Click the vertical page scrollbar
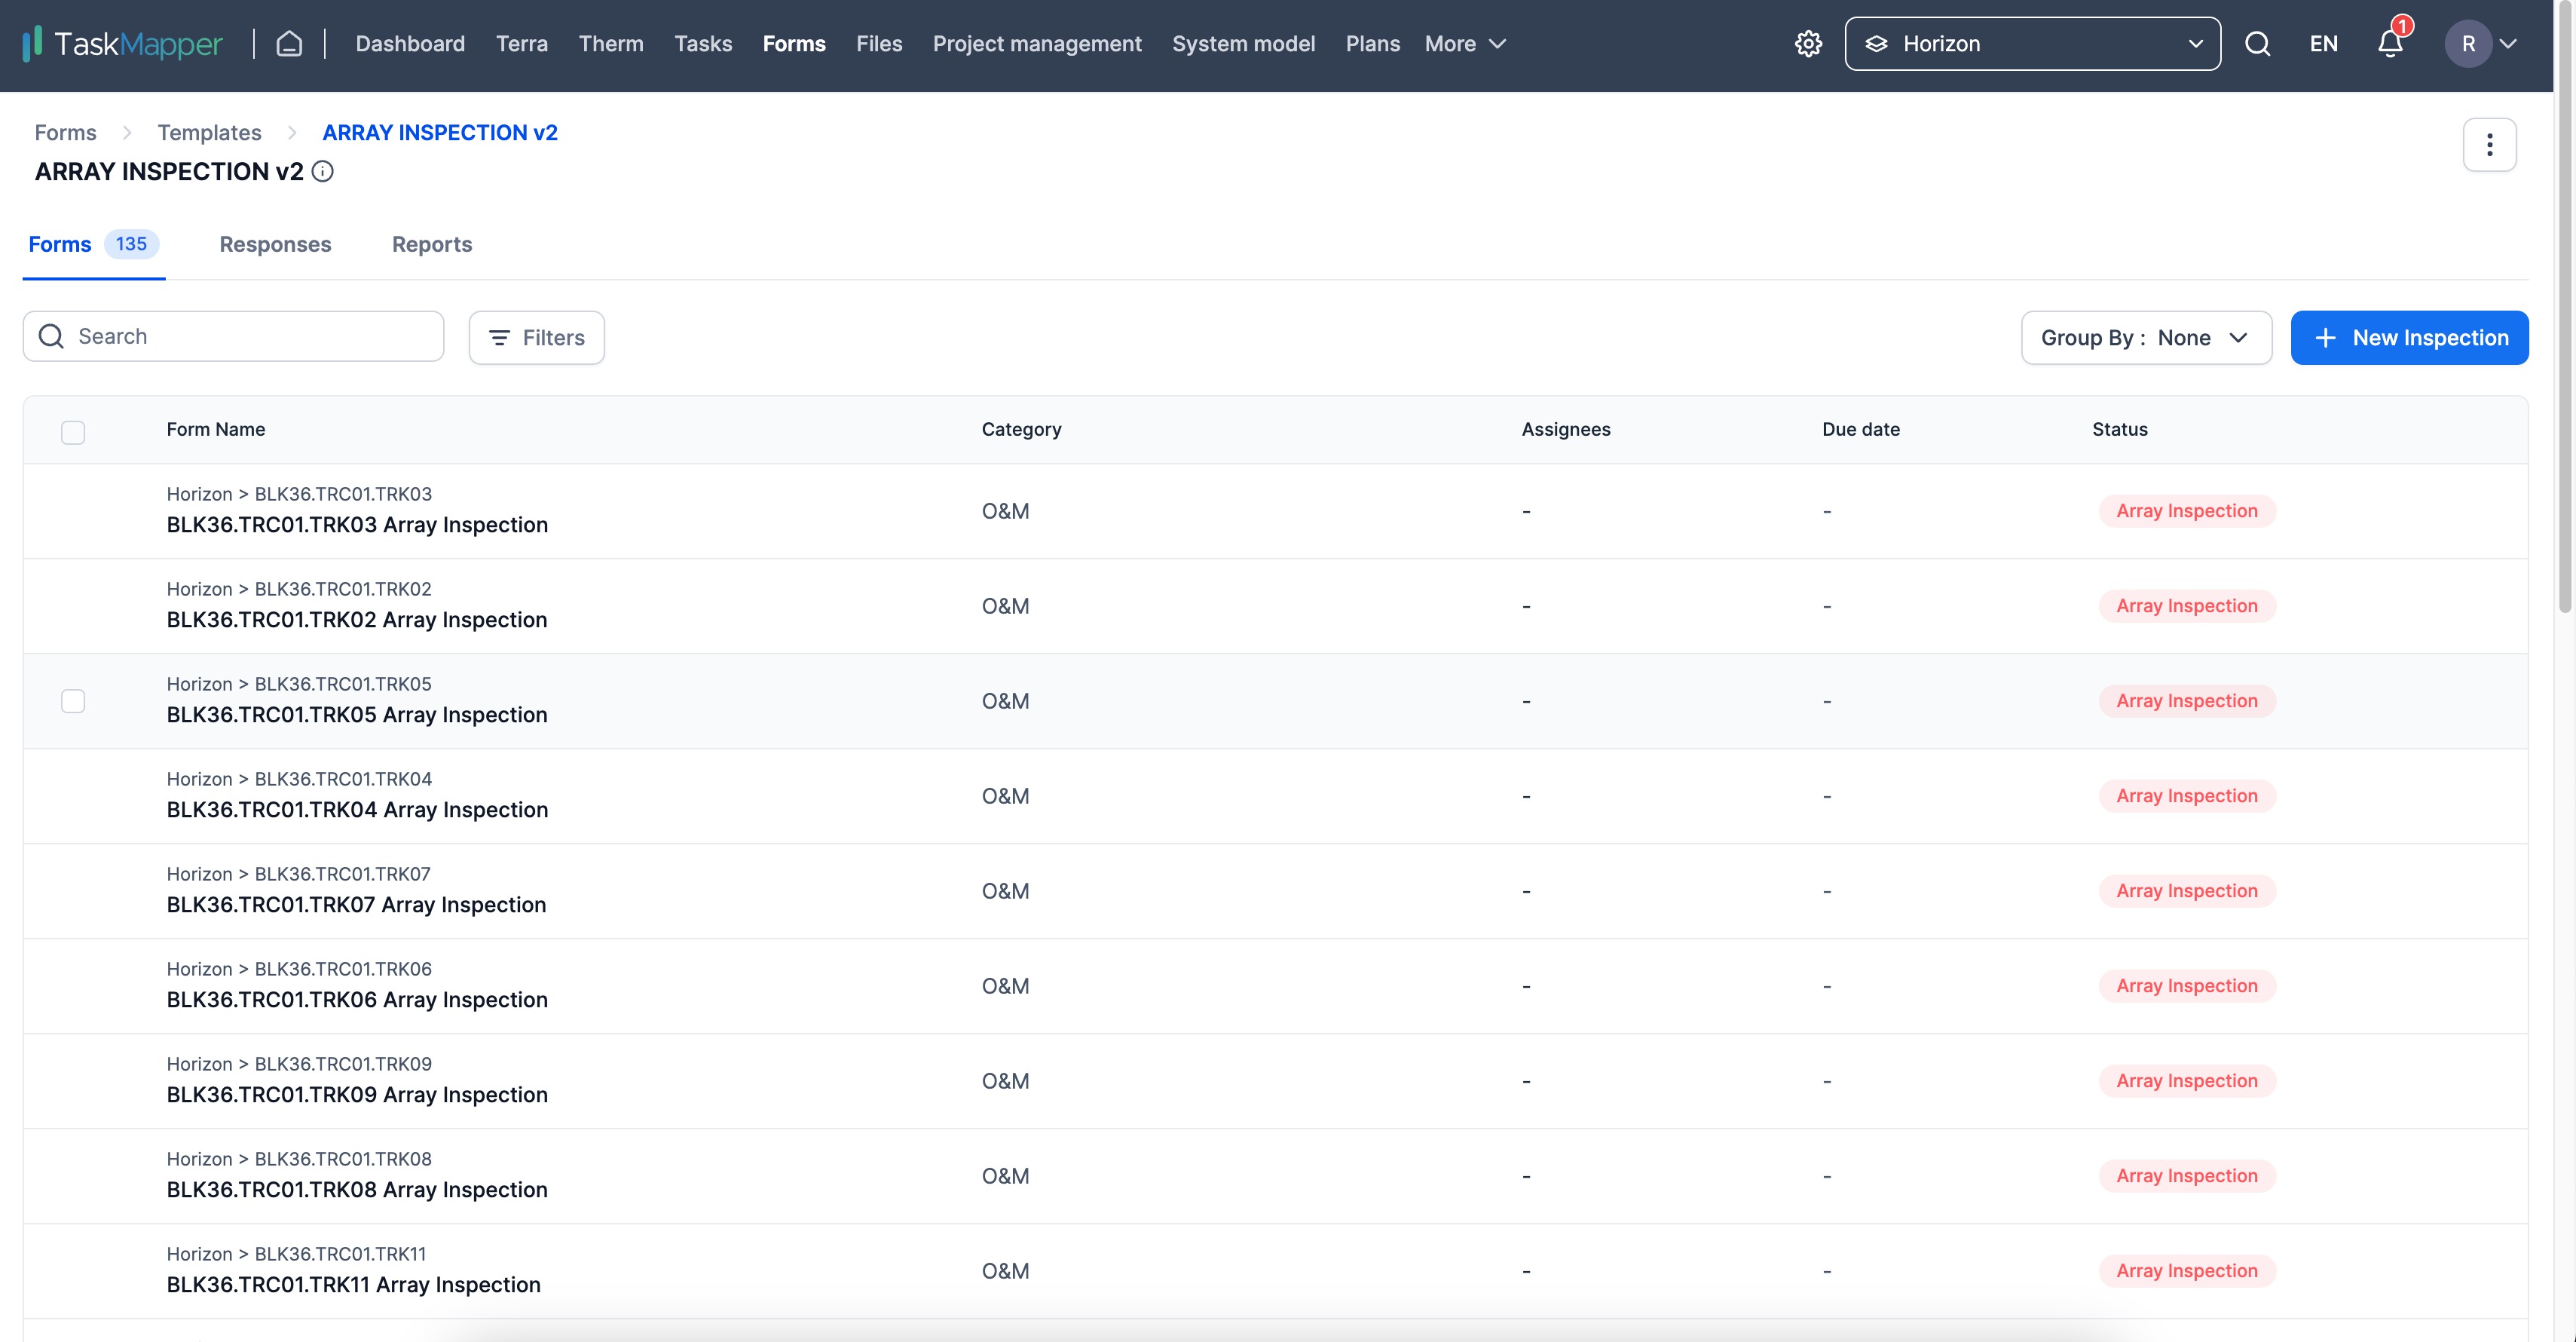 point(2564,307)
